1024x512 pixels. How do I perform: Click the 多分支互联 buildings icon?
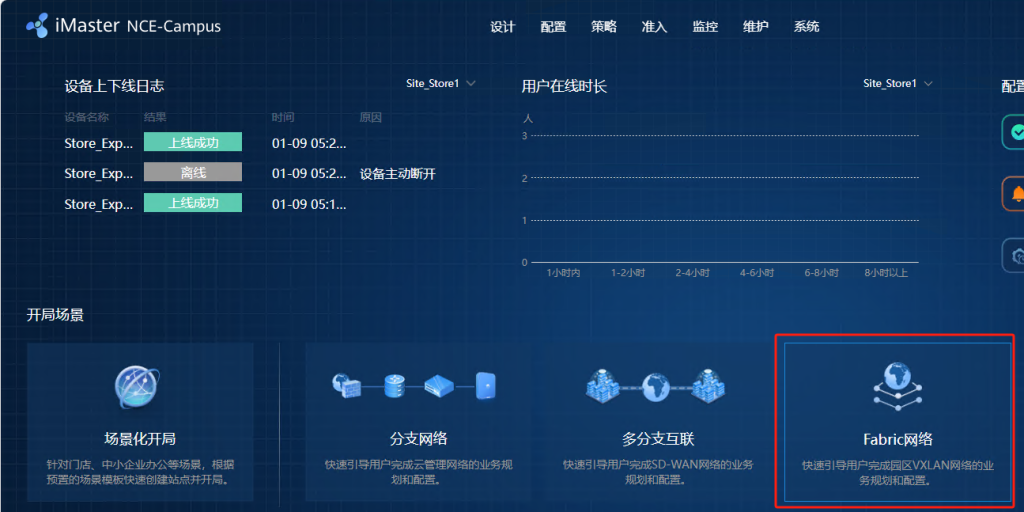tap(656, 385)
